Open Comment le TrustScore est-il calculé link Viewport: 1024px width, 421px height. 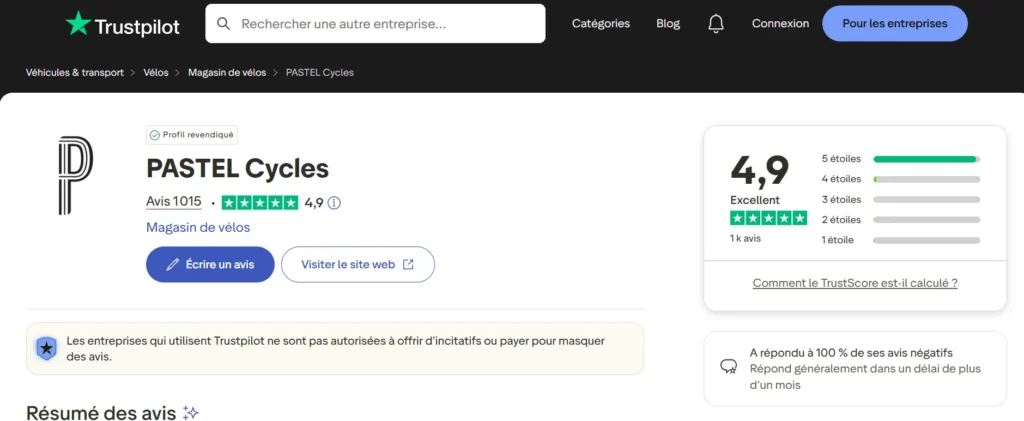click(855, 283)
